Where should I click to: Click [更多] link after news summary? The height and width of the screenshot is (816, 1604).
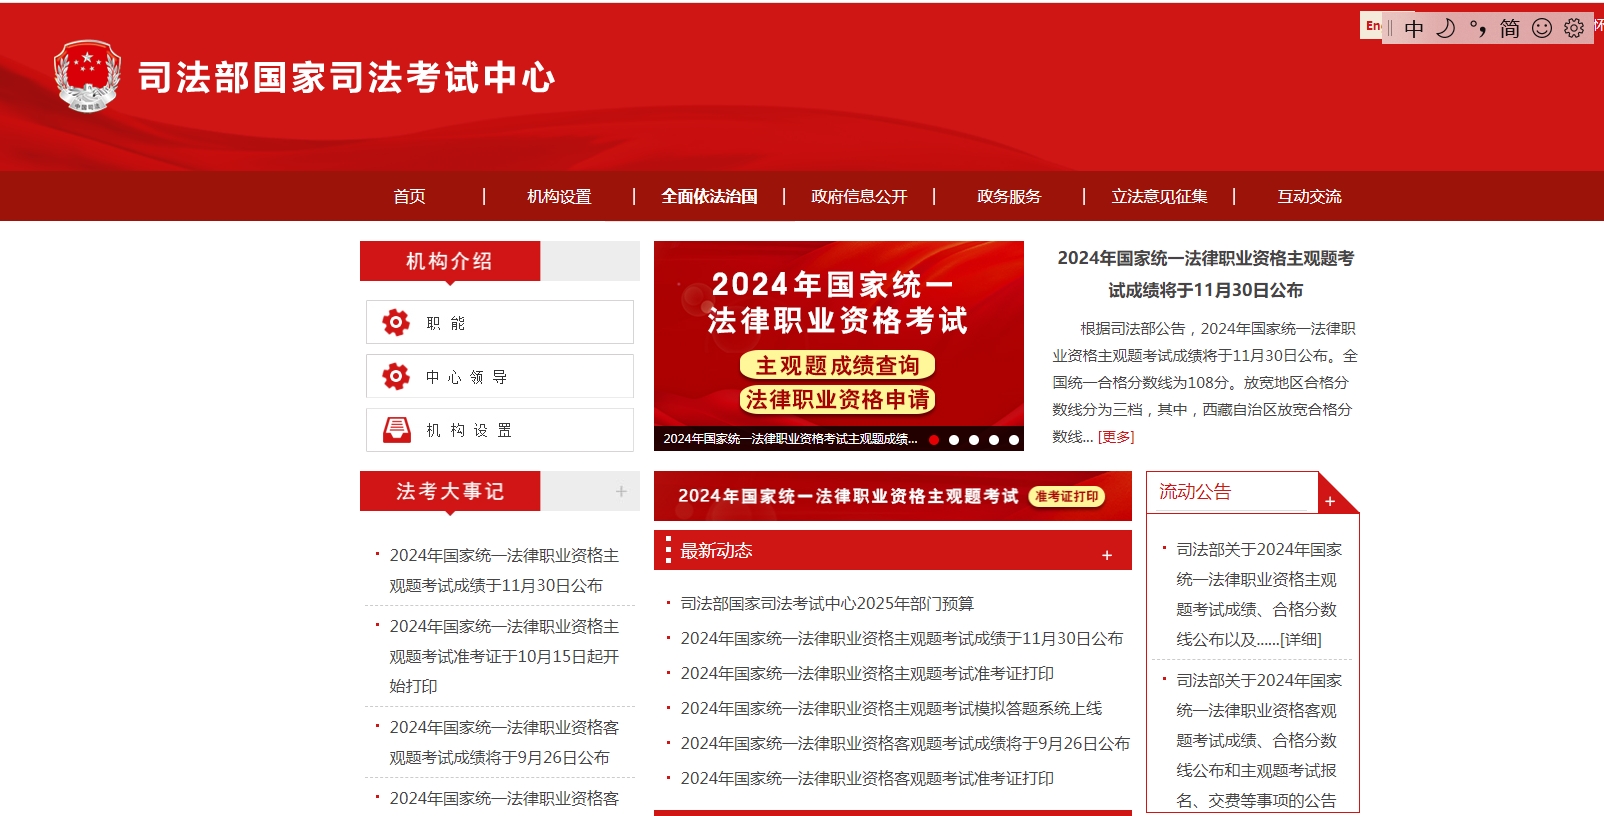[1116, 437]
